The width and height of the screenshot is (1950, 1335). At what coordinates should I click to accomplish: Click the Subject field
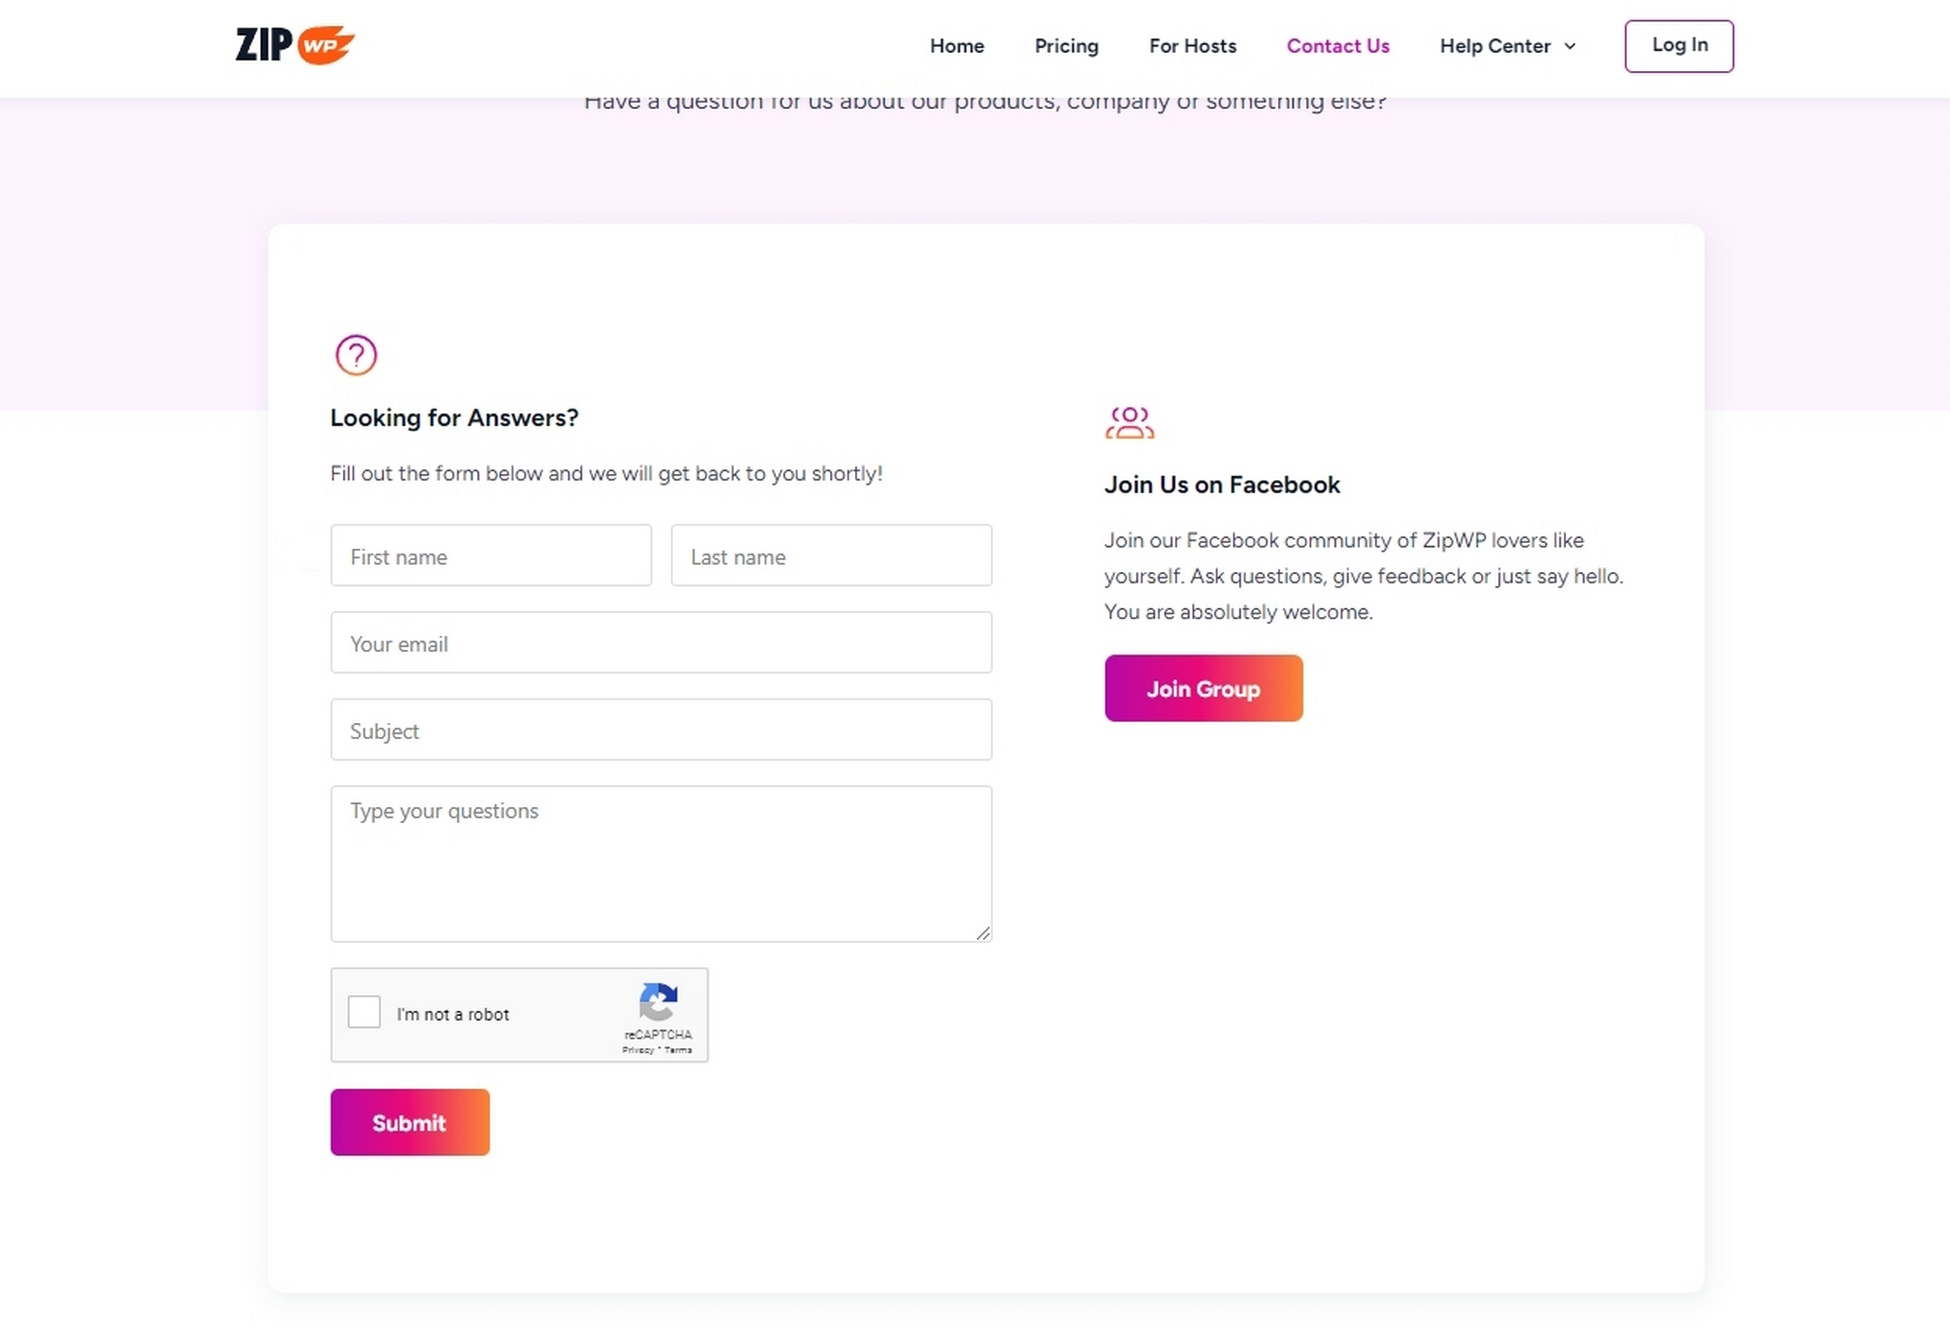pyautogui.click(x=661, y=730)
